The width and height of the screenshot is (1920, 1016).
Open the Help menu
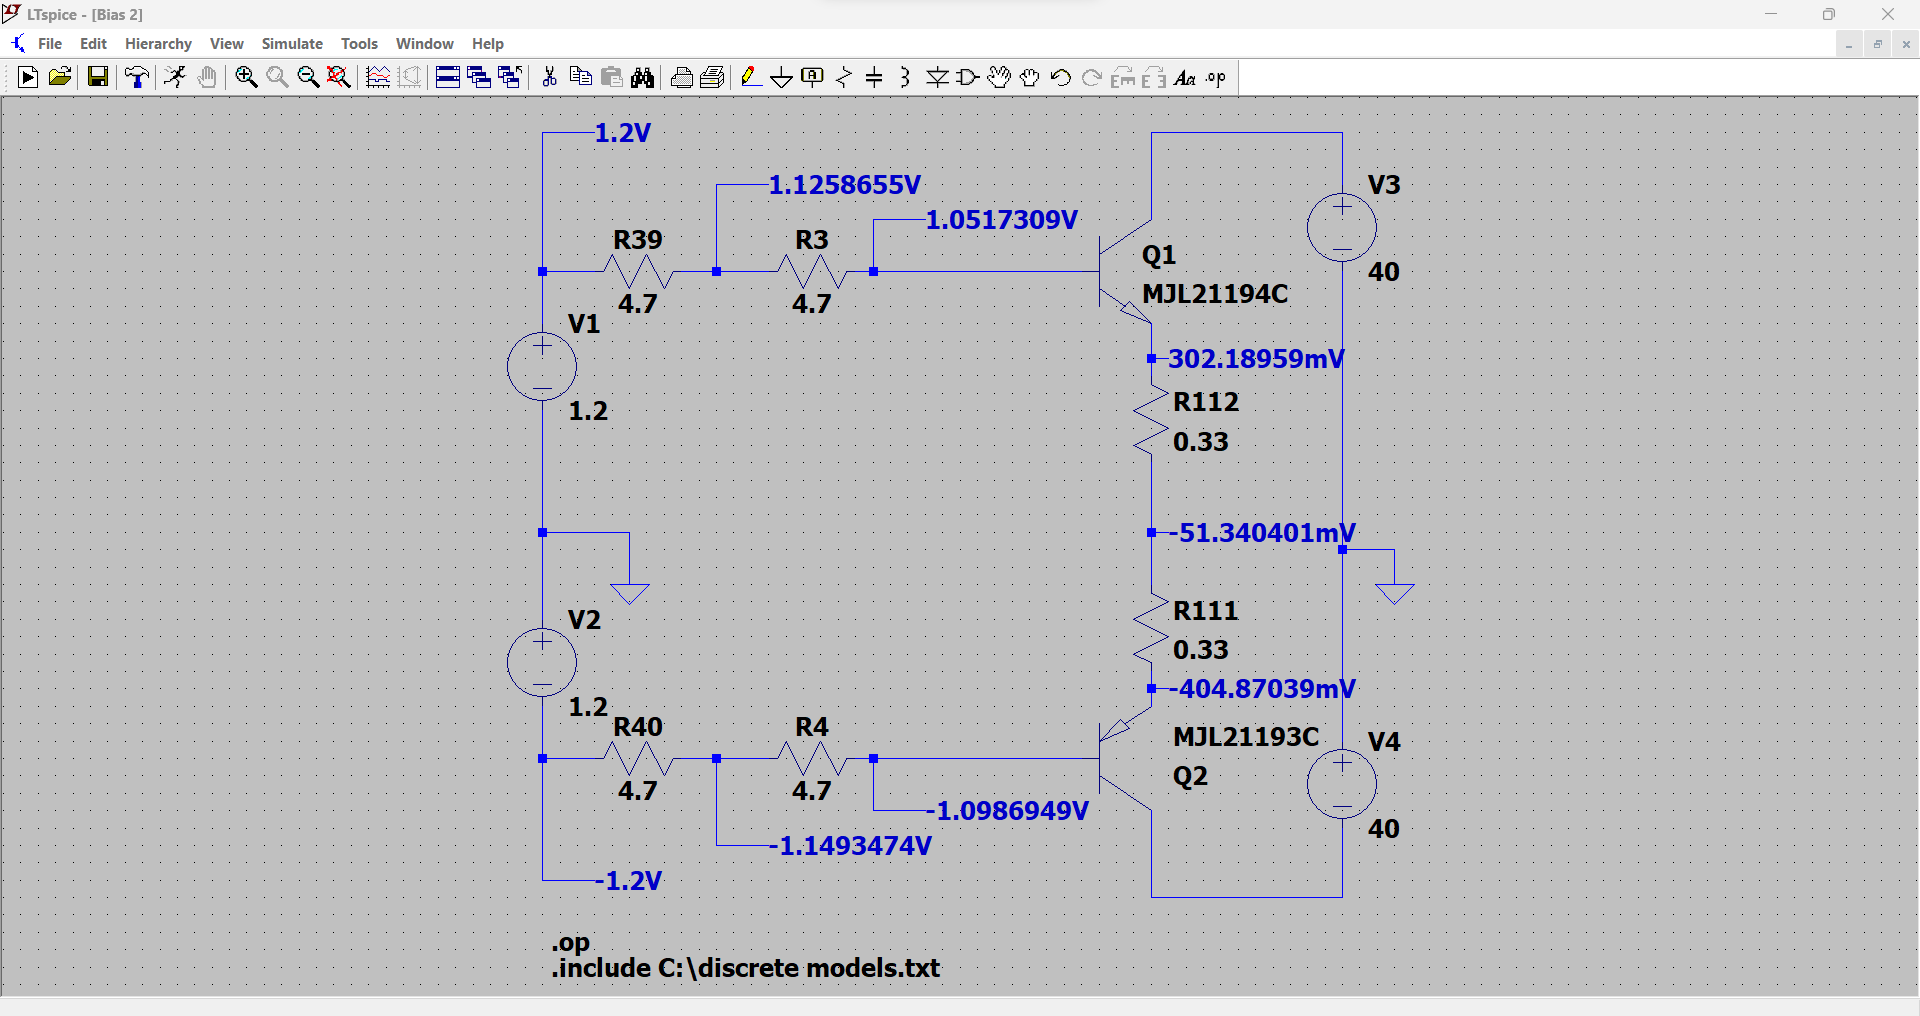point(488,44)
